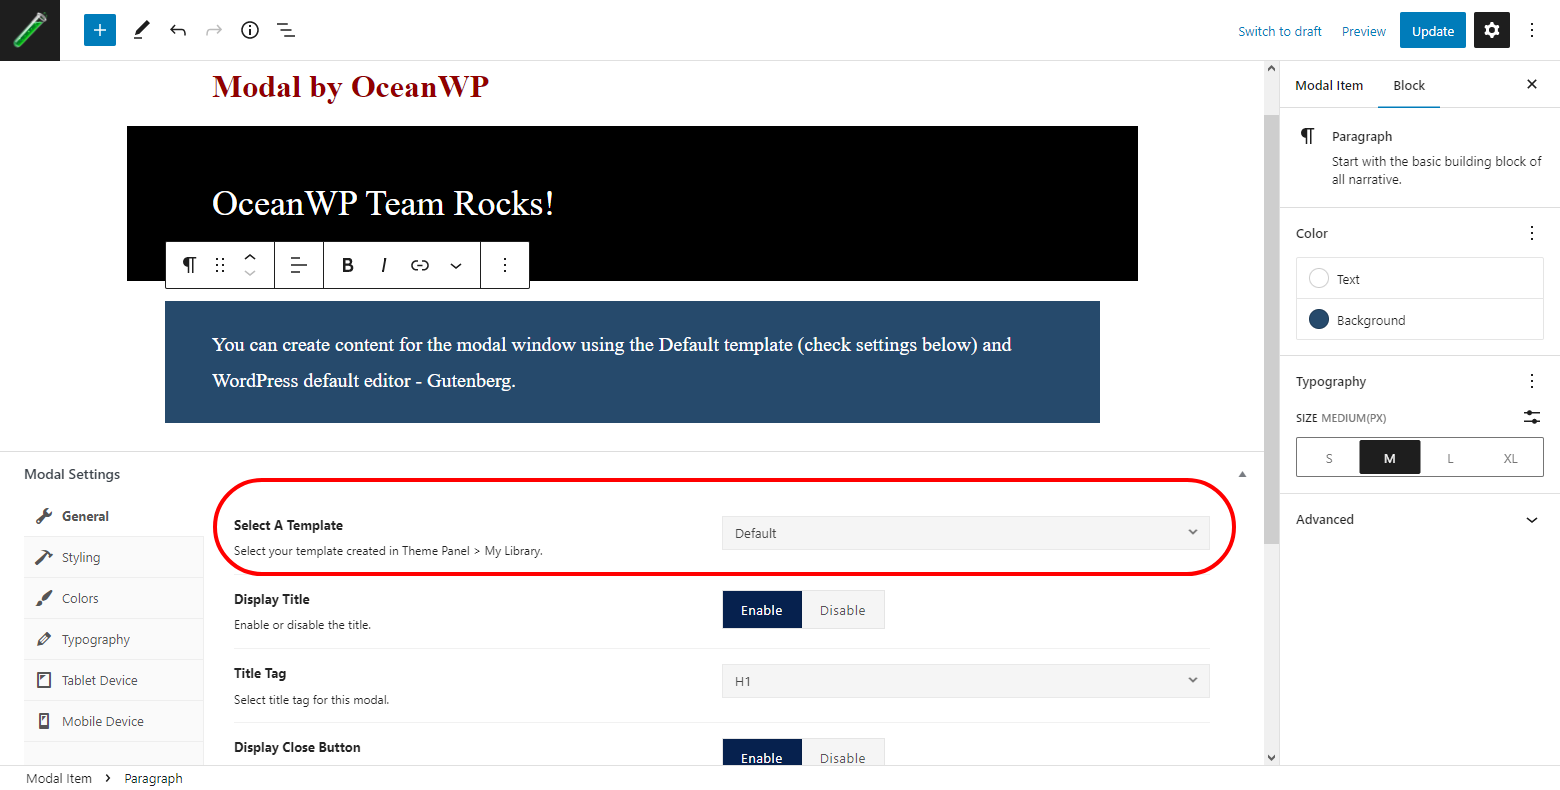Select font size L
Viewport: 1560px width, 790px height.
pyautogui.click(x=1450, y=458)
